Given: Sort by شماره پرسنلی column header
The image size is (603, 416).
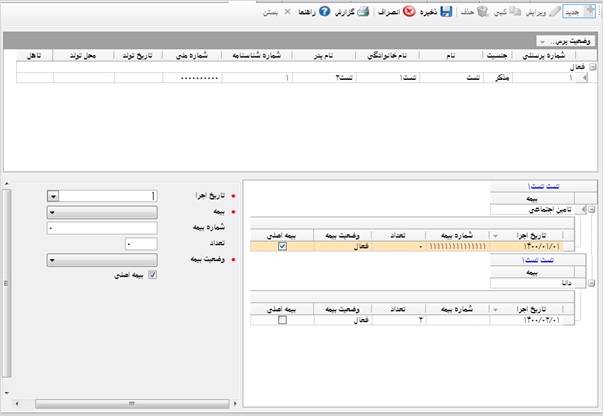Looking at the screenshot, I should (543, 55).
